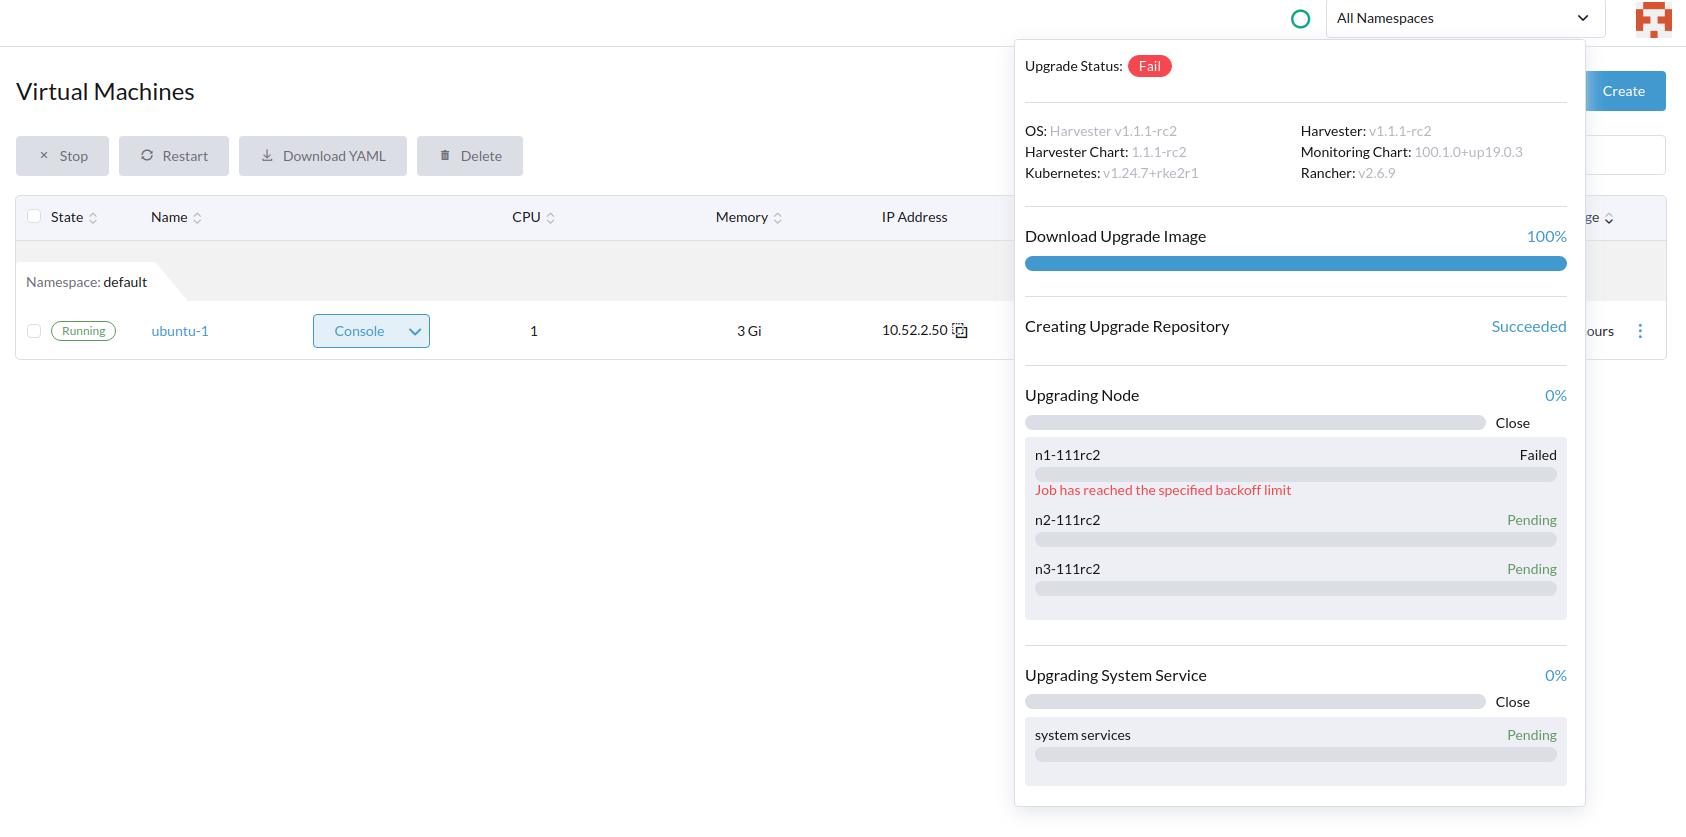Open Console for ubuntu-1
The width and height of the screenshot is (1686, 837).
coord(359,331)
